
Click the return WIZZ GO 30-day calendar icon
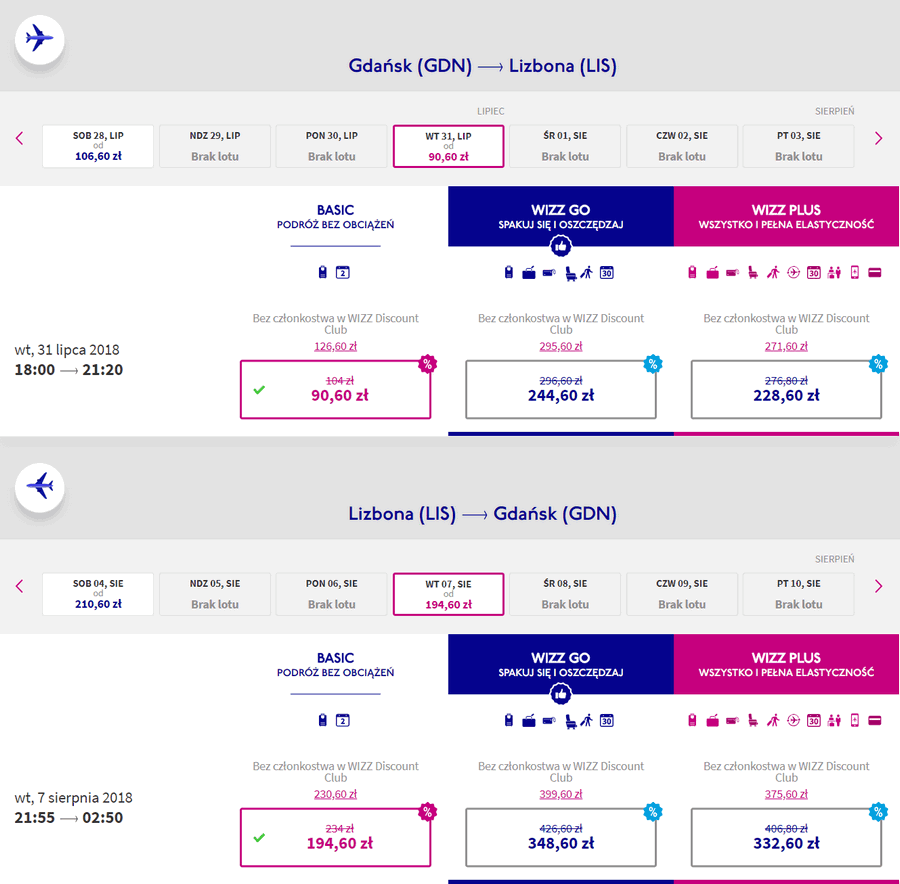click(x=607, y=720)
